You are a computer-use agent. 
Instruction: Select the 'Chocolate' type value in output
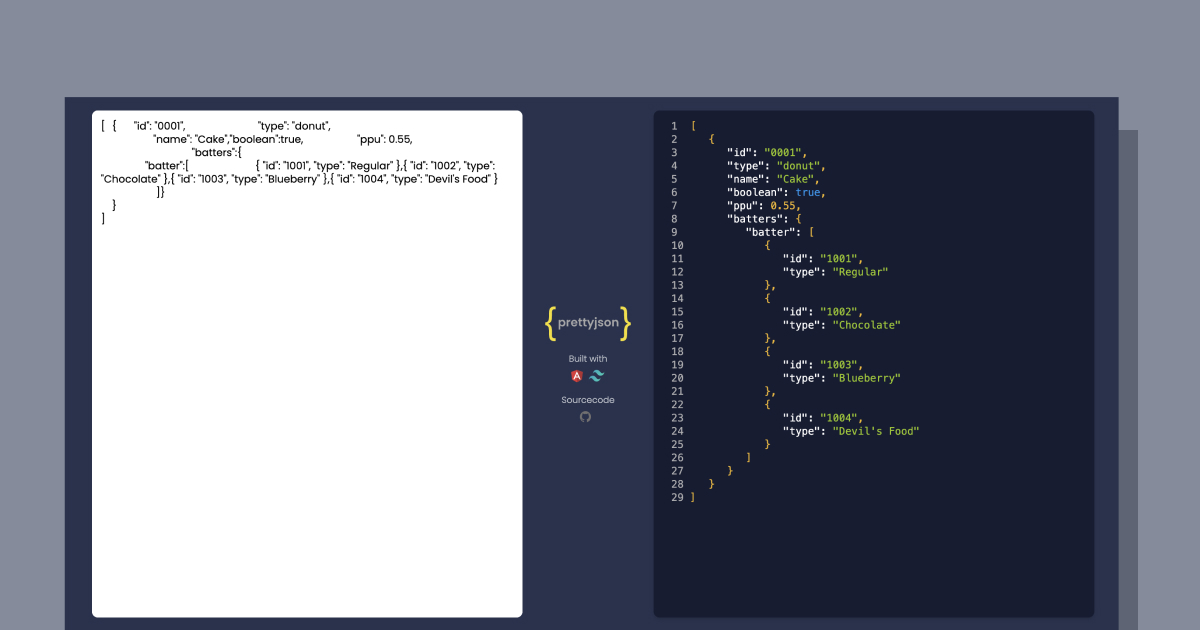pos(866,325)
